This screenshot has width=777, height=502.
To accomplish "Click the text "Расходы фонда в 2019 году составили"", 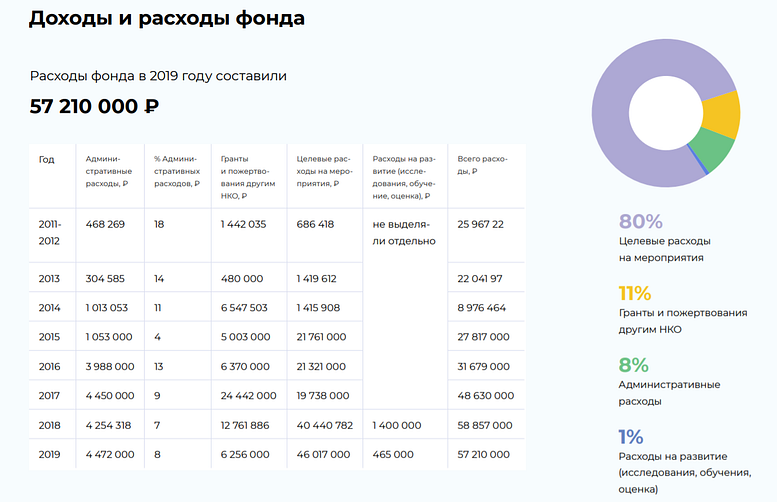I will 158,76.
